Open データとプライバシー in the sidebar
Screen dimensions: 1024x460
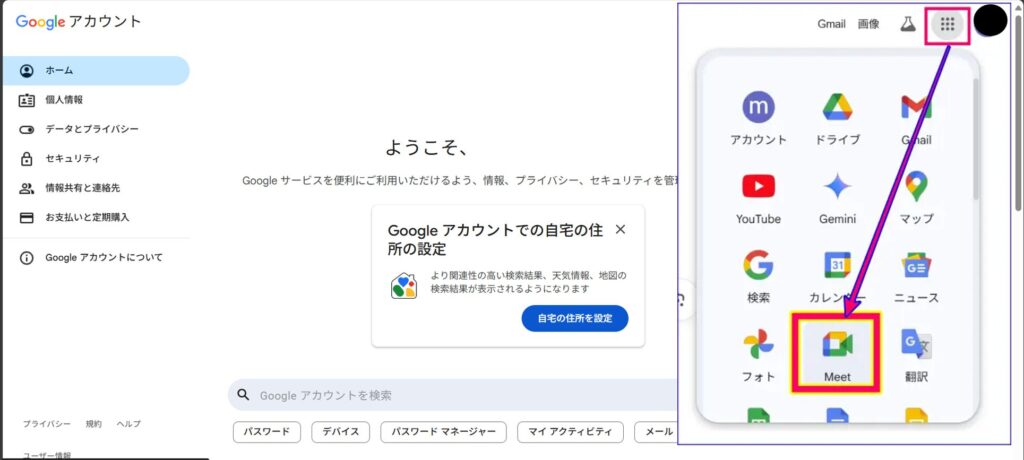91,129
